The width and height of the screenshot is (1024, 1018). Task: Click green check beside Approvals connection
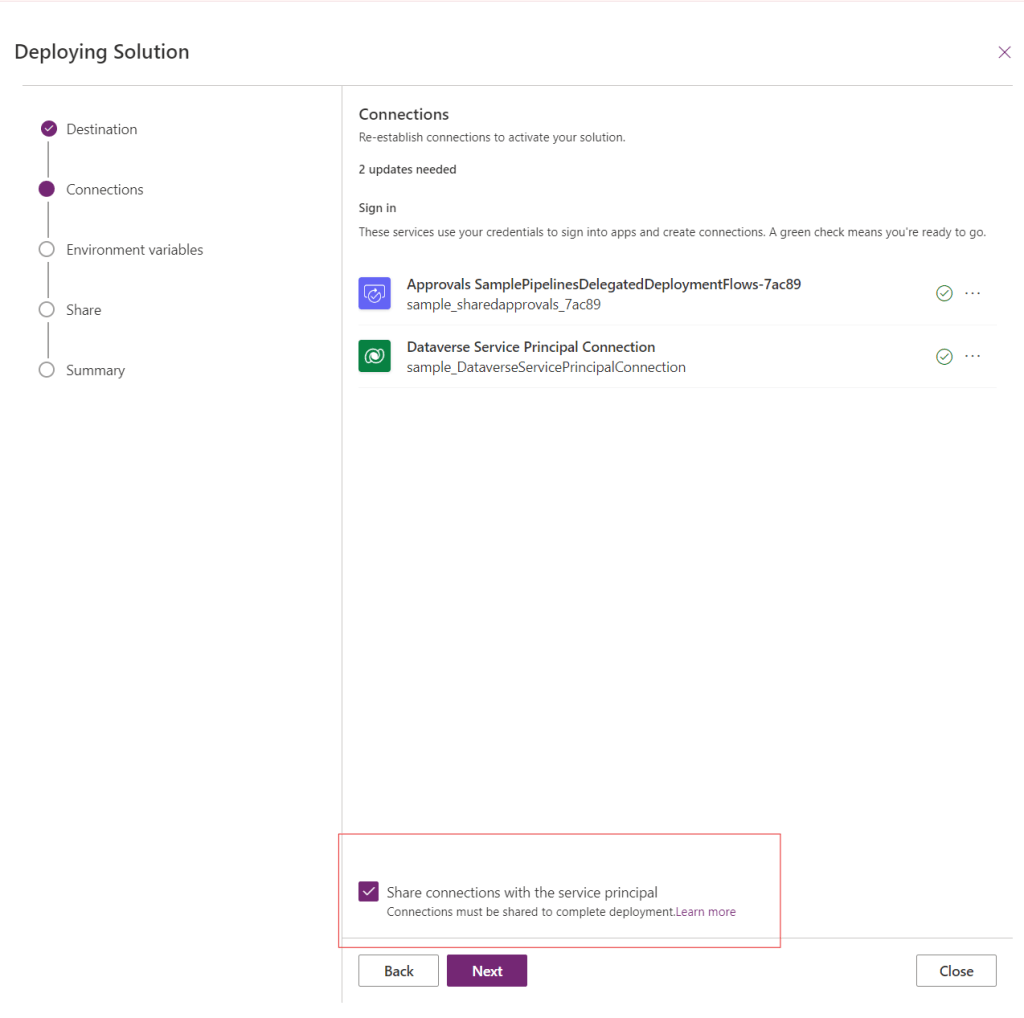944,294
